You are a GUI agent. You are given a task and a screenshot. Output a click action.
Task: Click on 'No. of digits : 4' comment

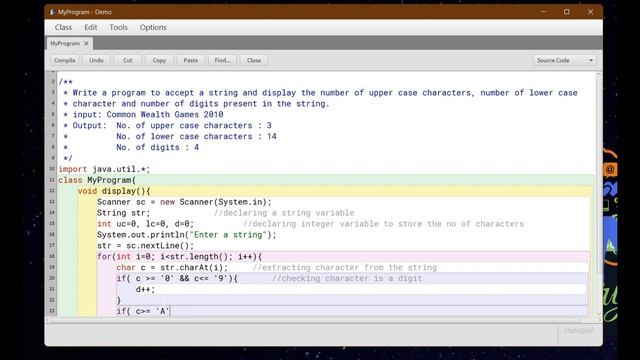(x=158, y=147)
